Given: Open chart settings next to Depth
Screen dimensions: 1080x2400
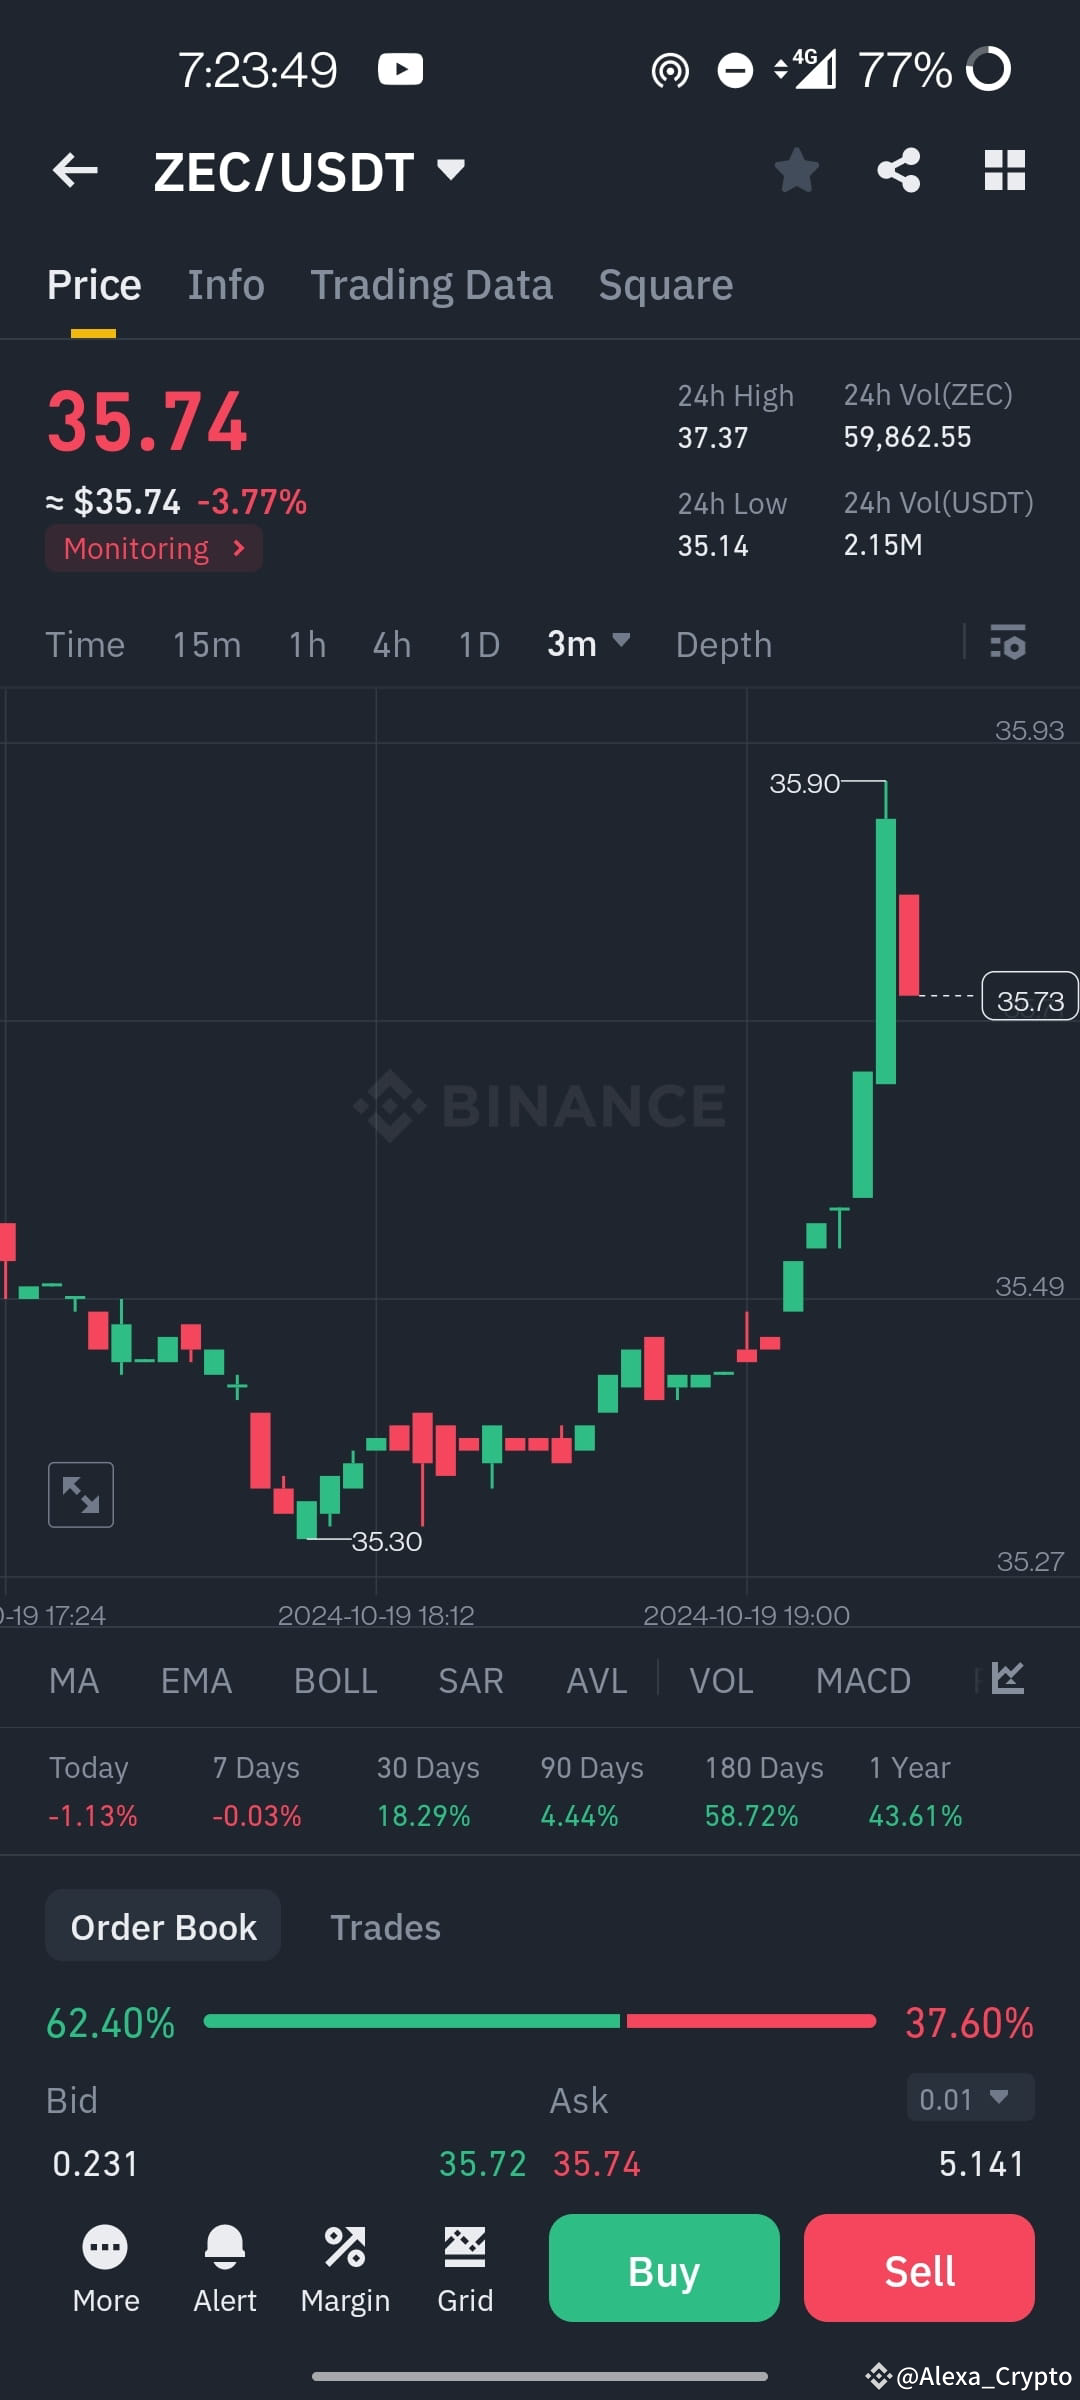Looking at the screenshot, I should pos(1008,644).
